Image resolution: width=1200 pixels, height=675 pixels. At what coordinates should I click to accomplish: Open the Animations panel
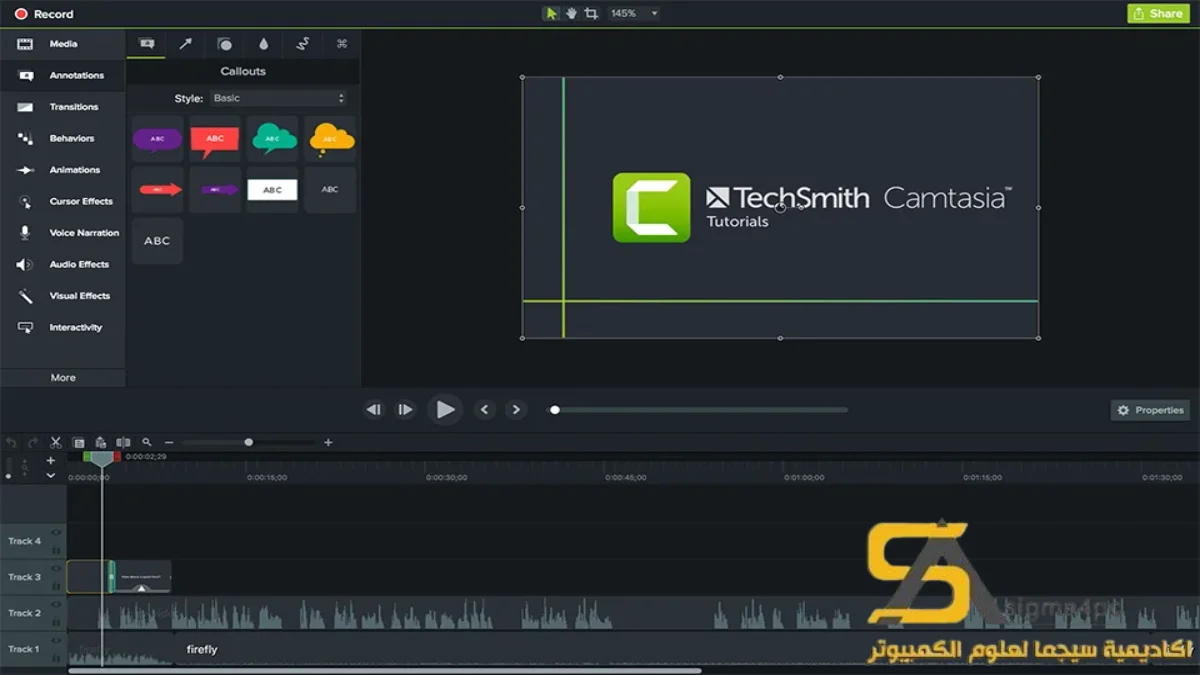[x=62, y=170]
